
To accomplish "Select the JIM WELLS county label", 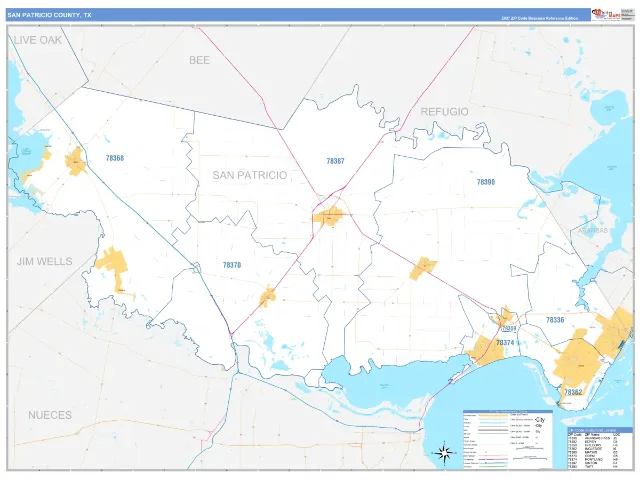I will pos(44,261).
